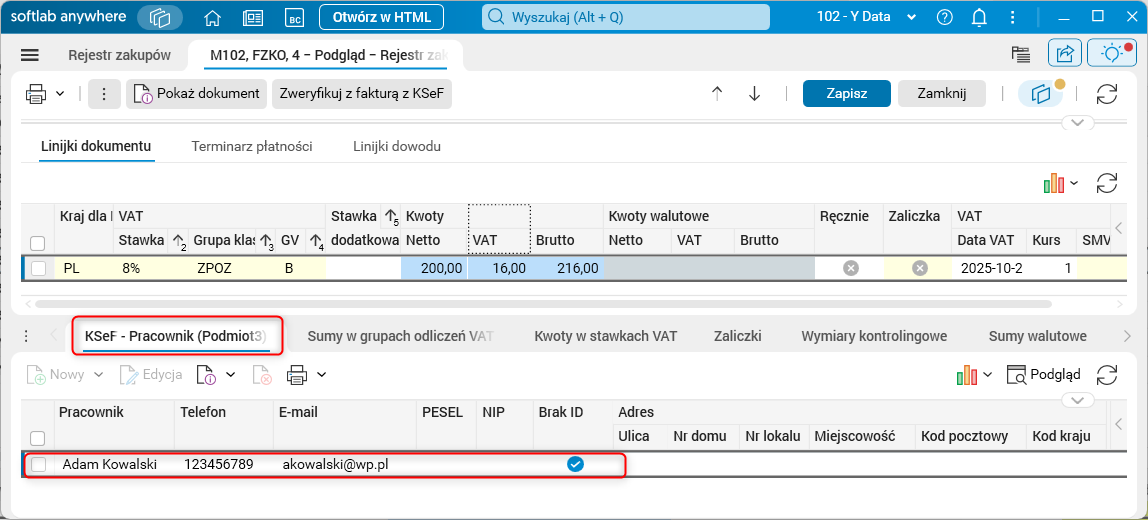Click the up arrow to previous record
The height and width of the screenshot is (520, 1148).
coord(717,93)
